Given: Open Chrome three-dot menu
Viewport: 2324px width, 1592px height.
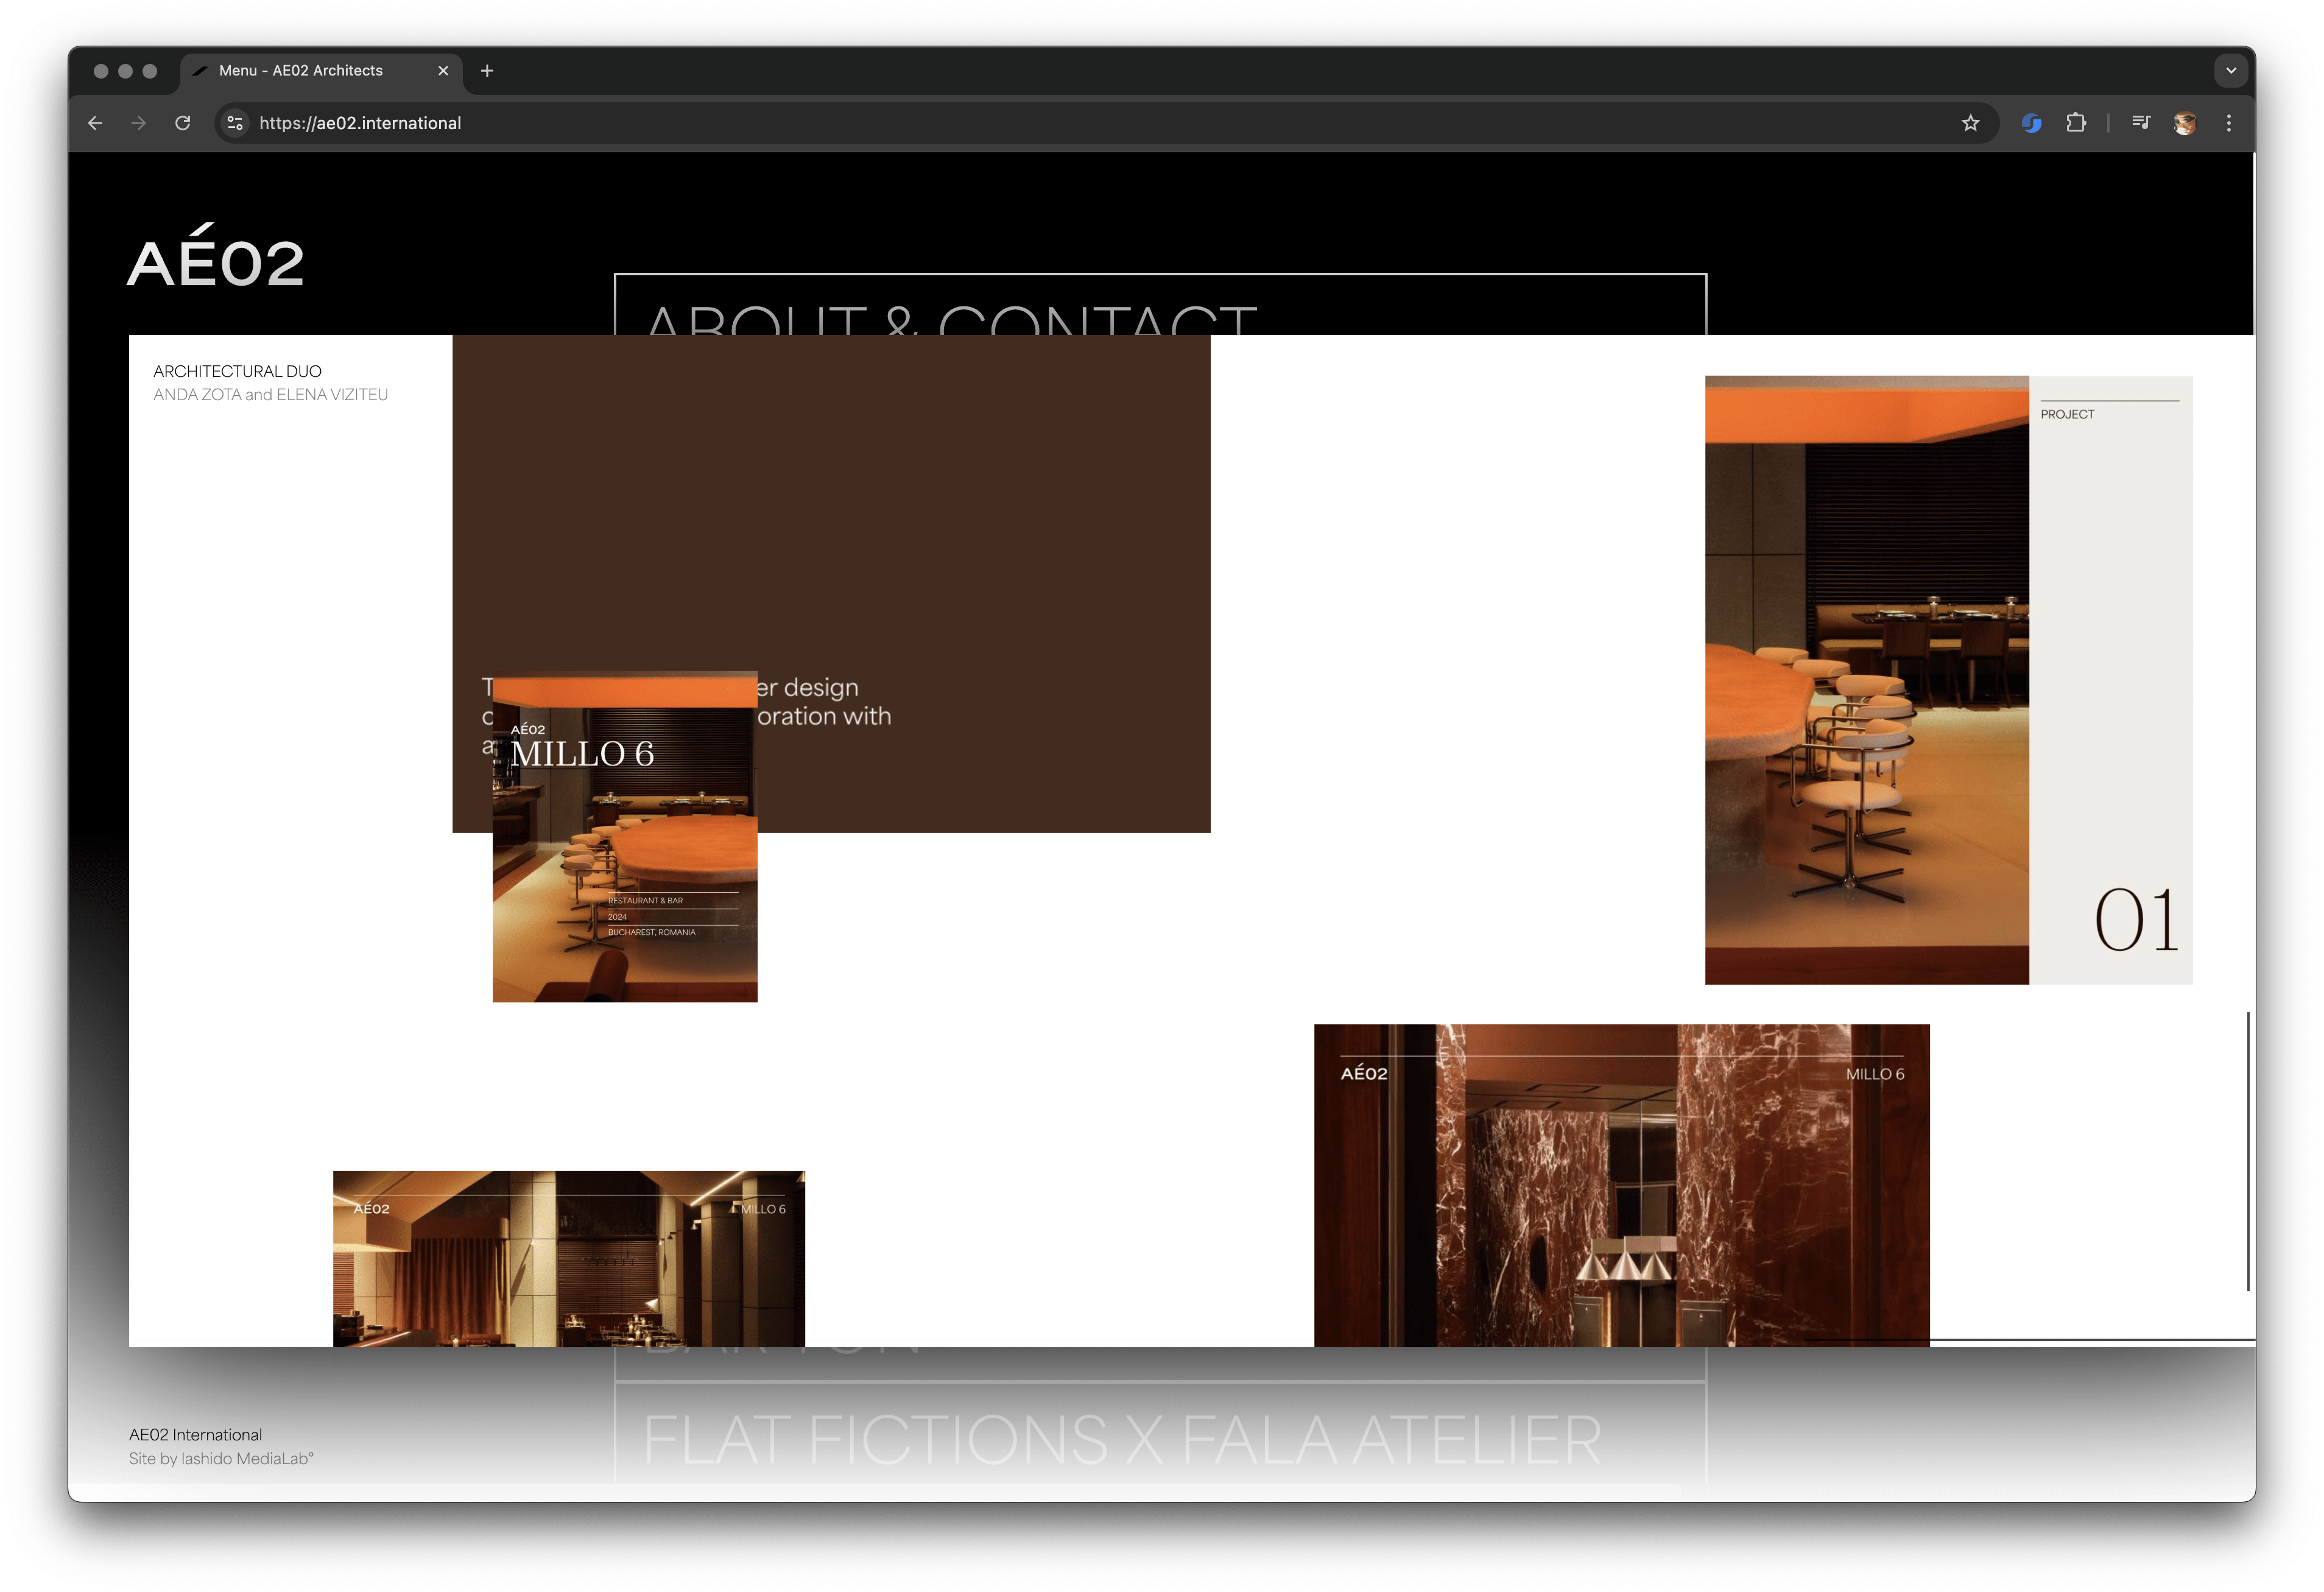Looking at the screenshot, I should pyautogui.click(x=2228, y=123).
